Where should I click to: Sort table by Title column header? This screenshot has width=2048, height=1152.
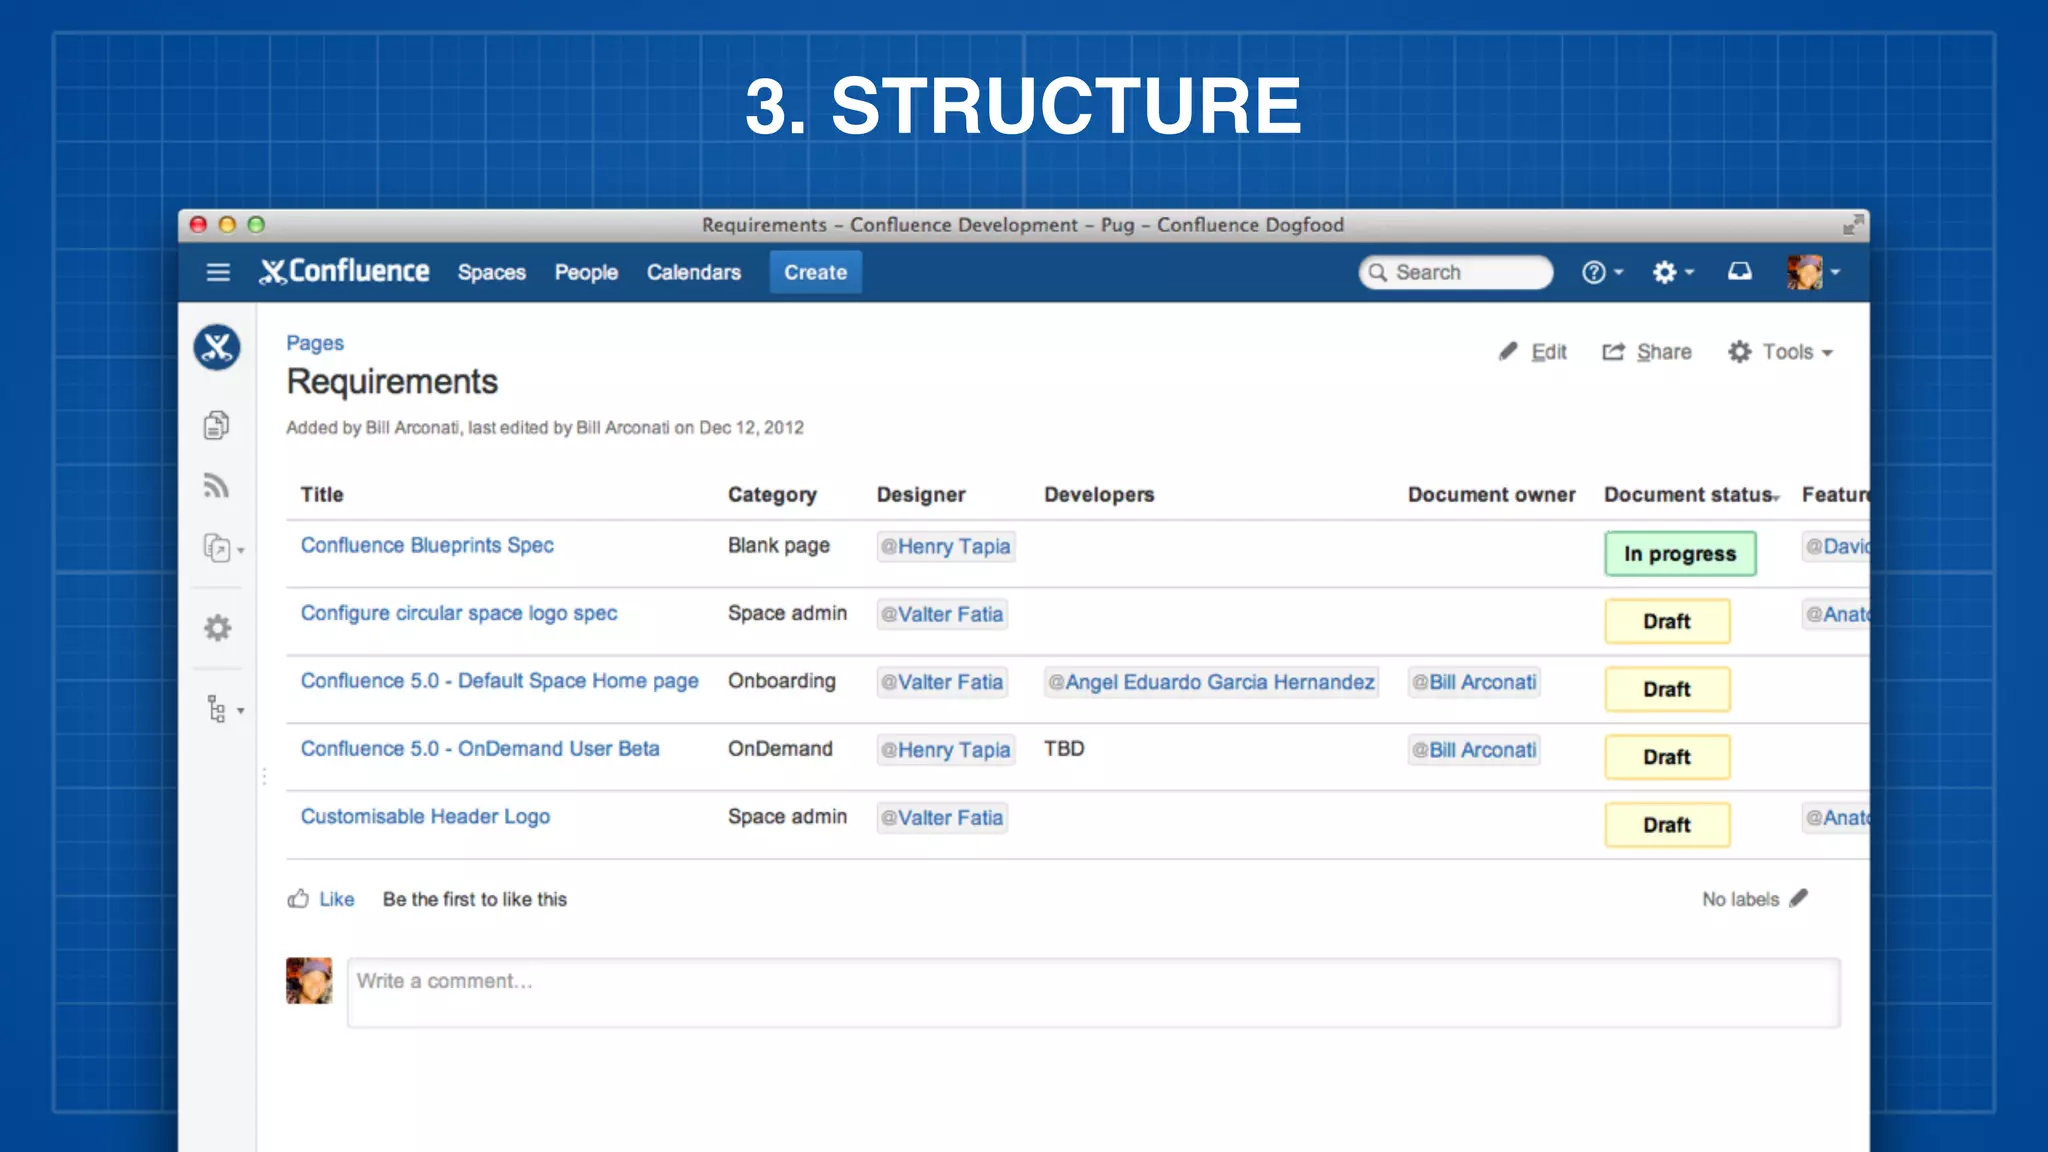pos(322,494)
